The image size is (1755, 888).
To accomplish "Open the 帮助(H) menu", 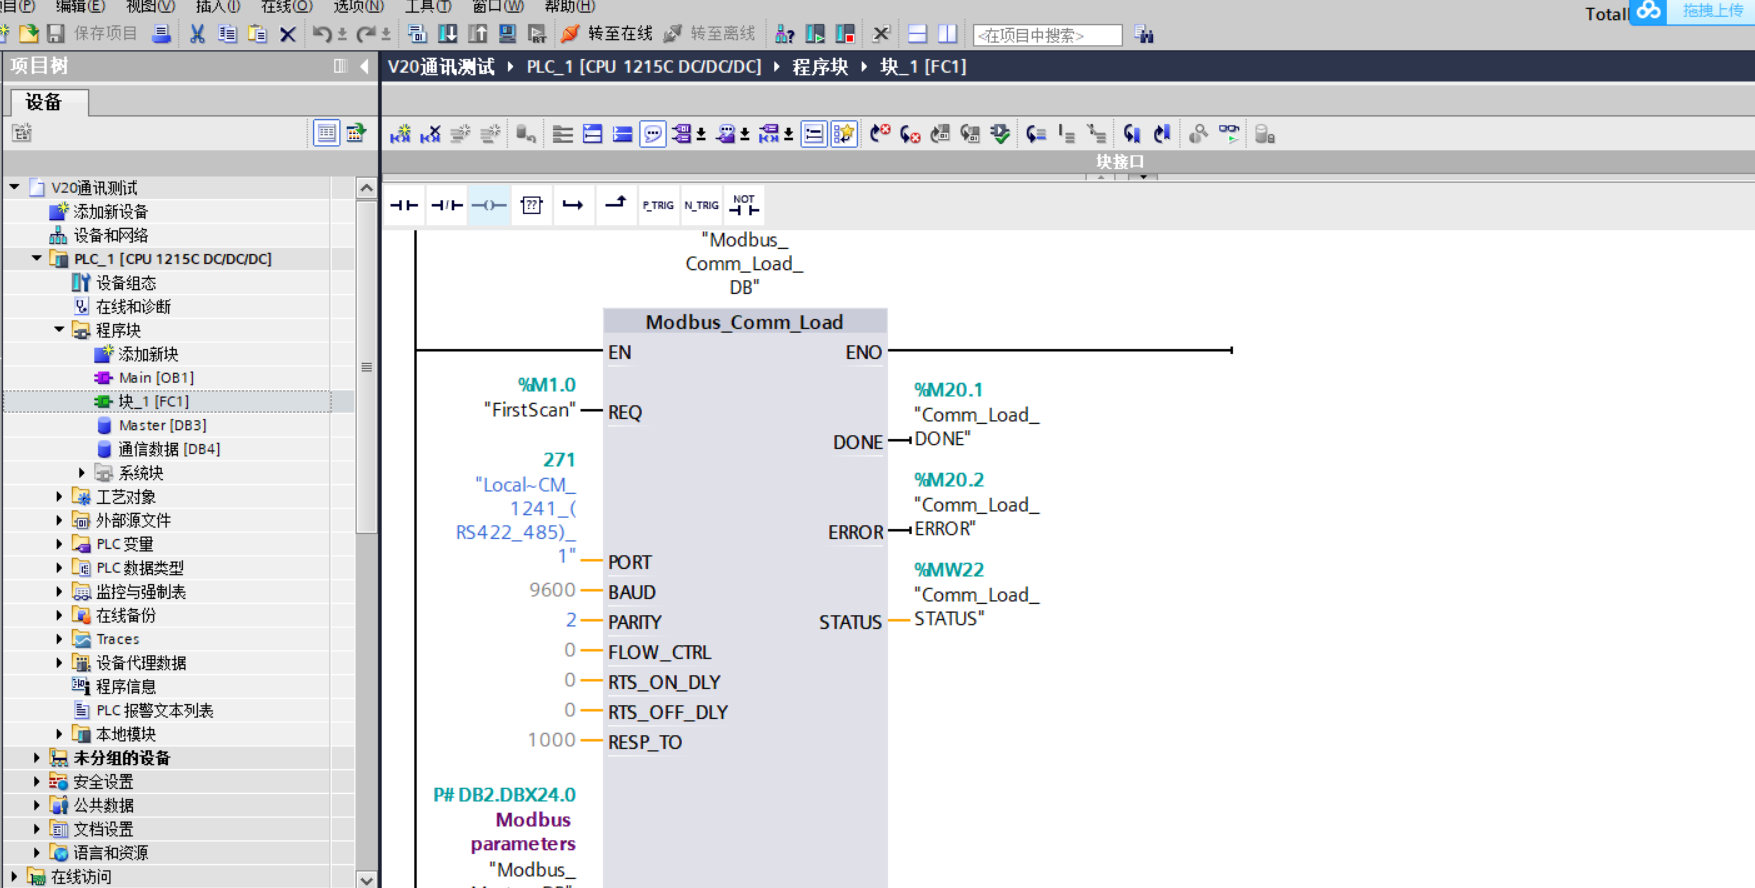I will click(570, 6).
